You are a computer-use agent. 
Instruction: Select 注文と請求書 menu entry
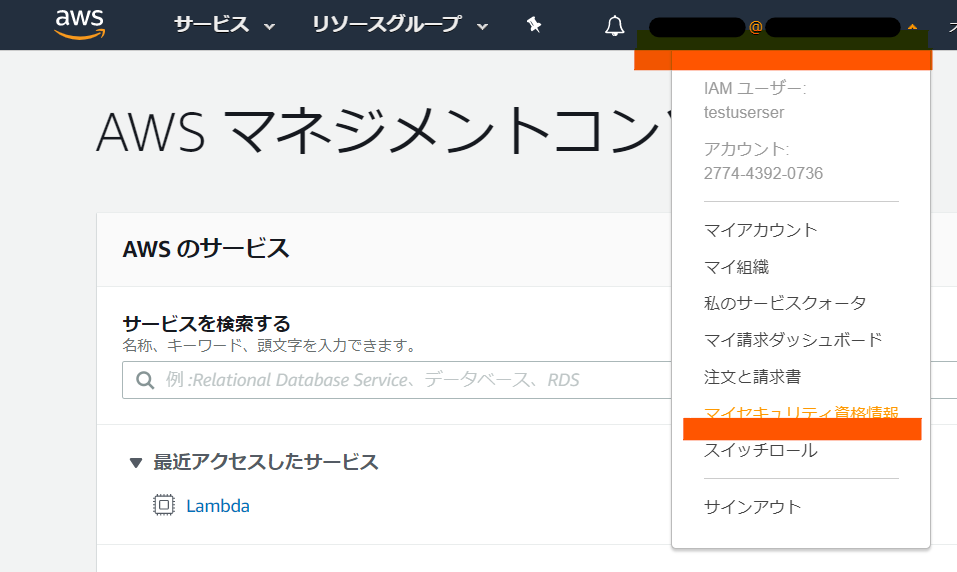pyautogui.click(x=753, y=377)
